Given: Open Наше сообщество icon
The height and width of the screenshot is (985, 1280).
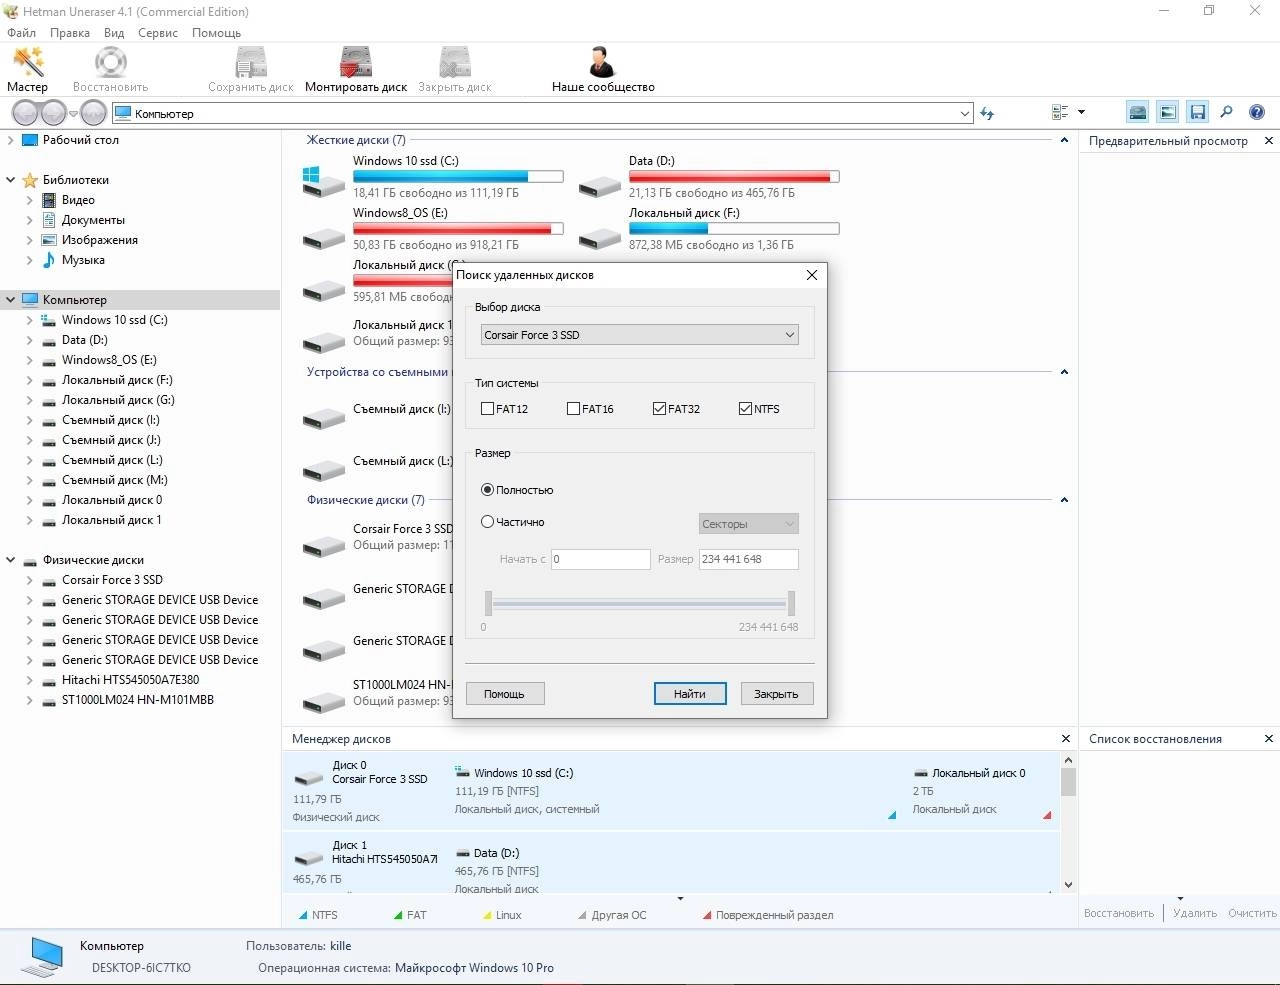Looking at the screenshot, I should [x=602, y=63].
